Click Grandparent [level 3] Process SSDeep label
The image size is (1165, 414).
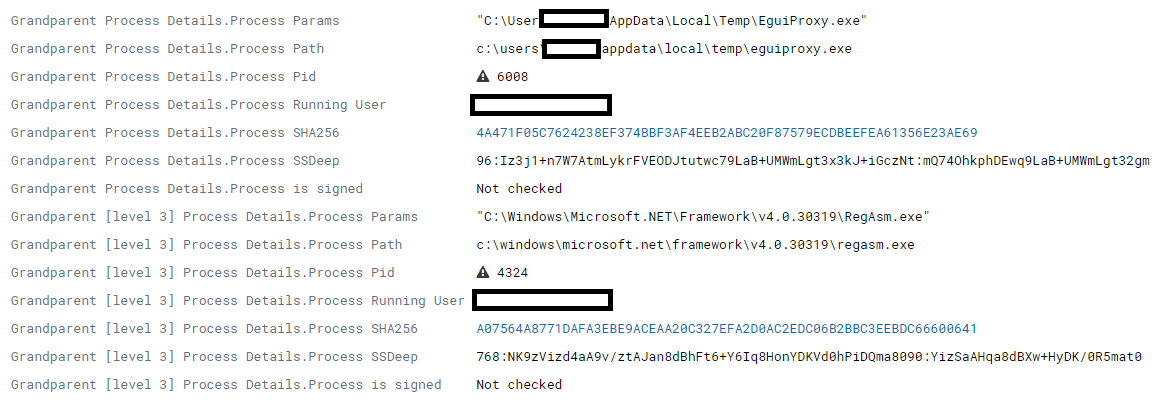pyautogui.click(x=214, y=357)
